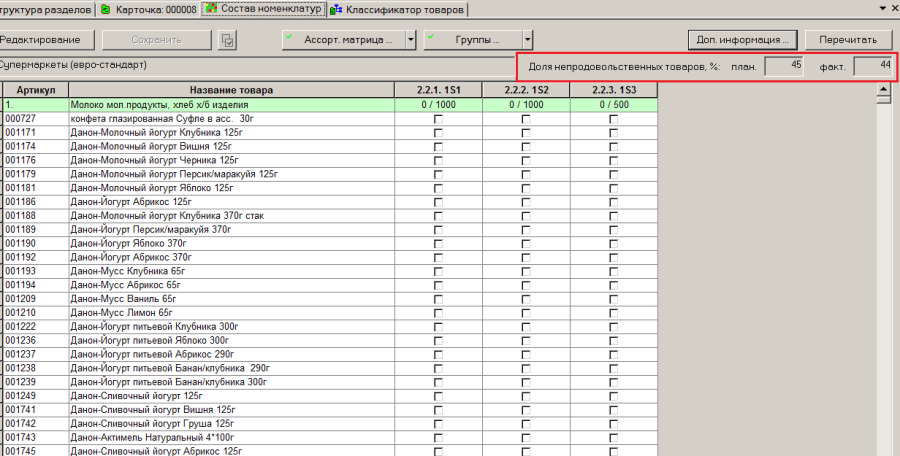Click the scrollbar up arrow
Viewport: 900px width, 456px height.
883,89
